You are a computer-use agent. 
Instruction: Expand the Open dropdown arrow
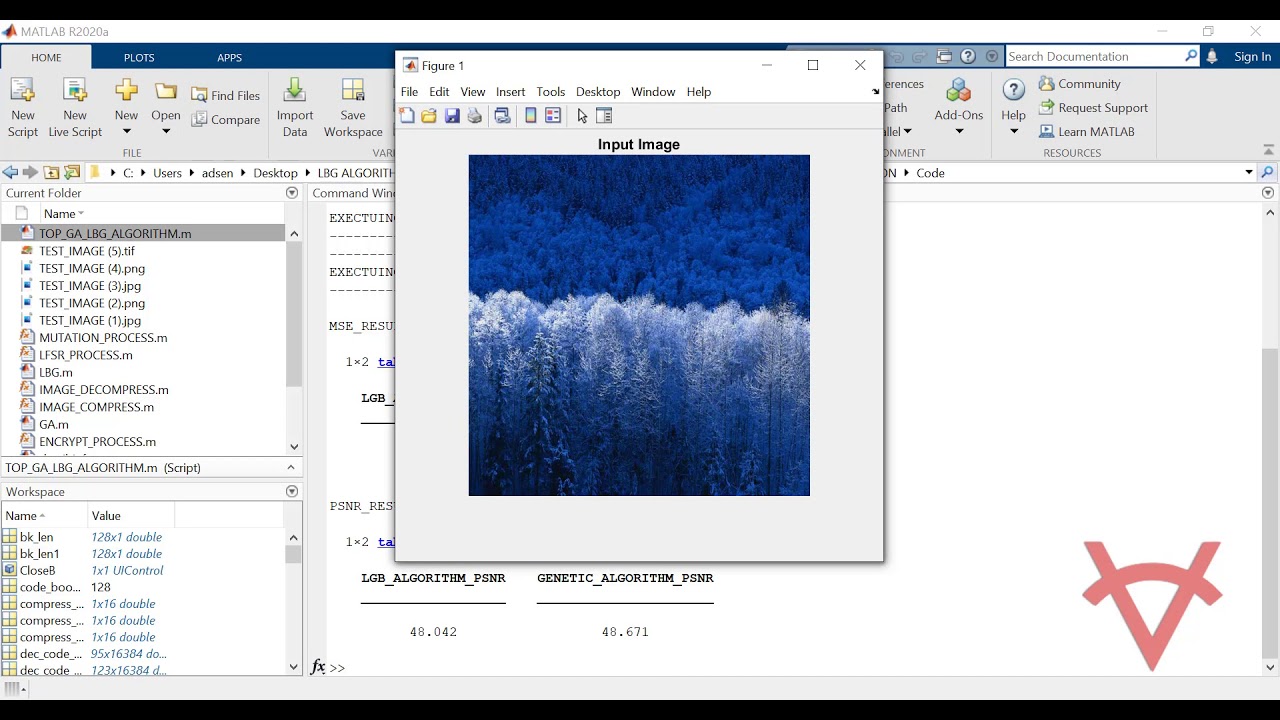click(166, 131)
